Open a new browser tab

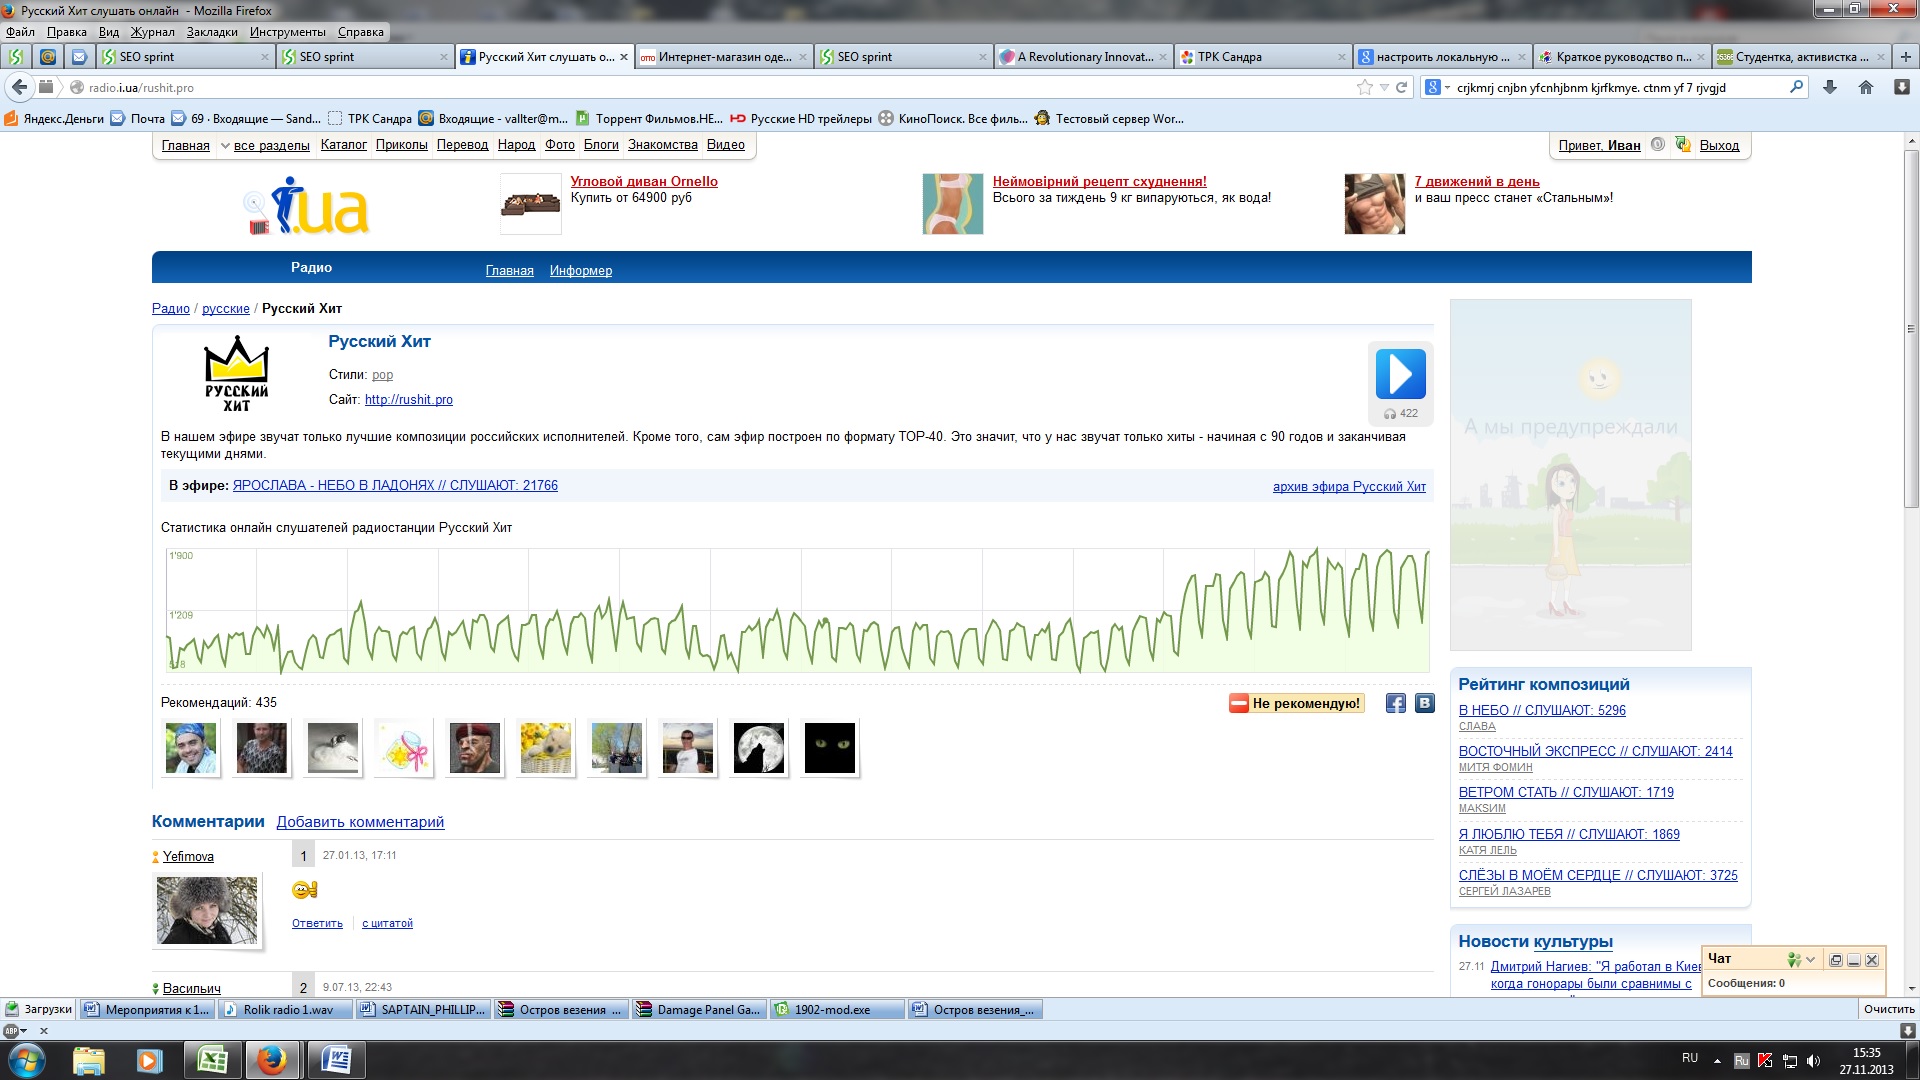[1905, 57]
